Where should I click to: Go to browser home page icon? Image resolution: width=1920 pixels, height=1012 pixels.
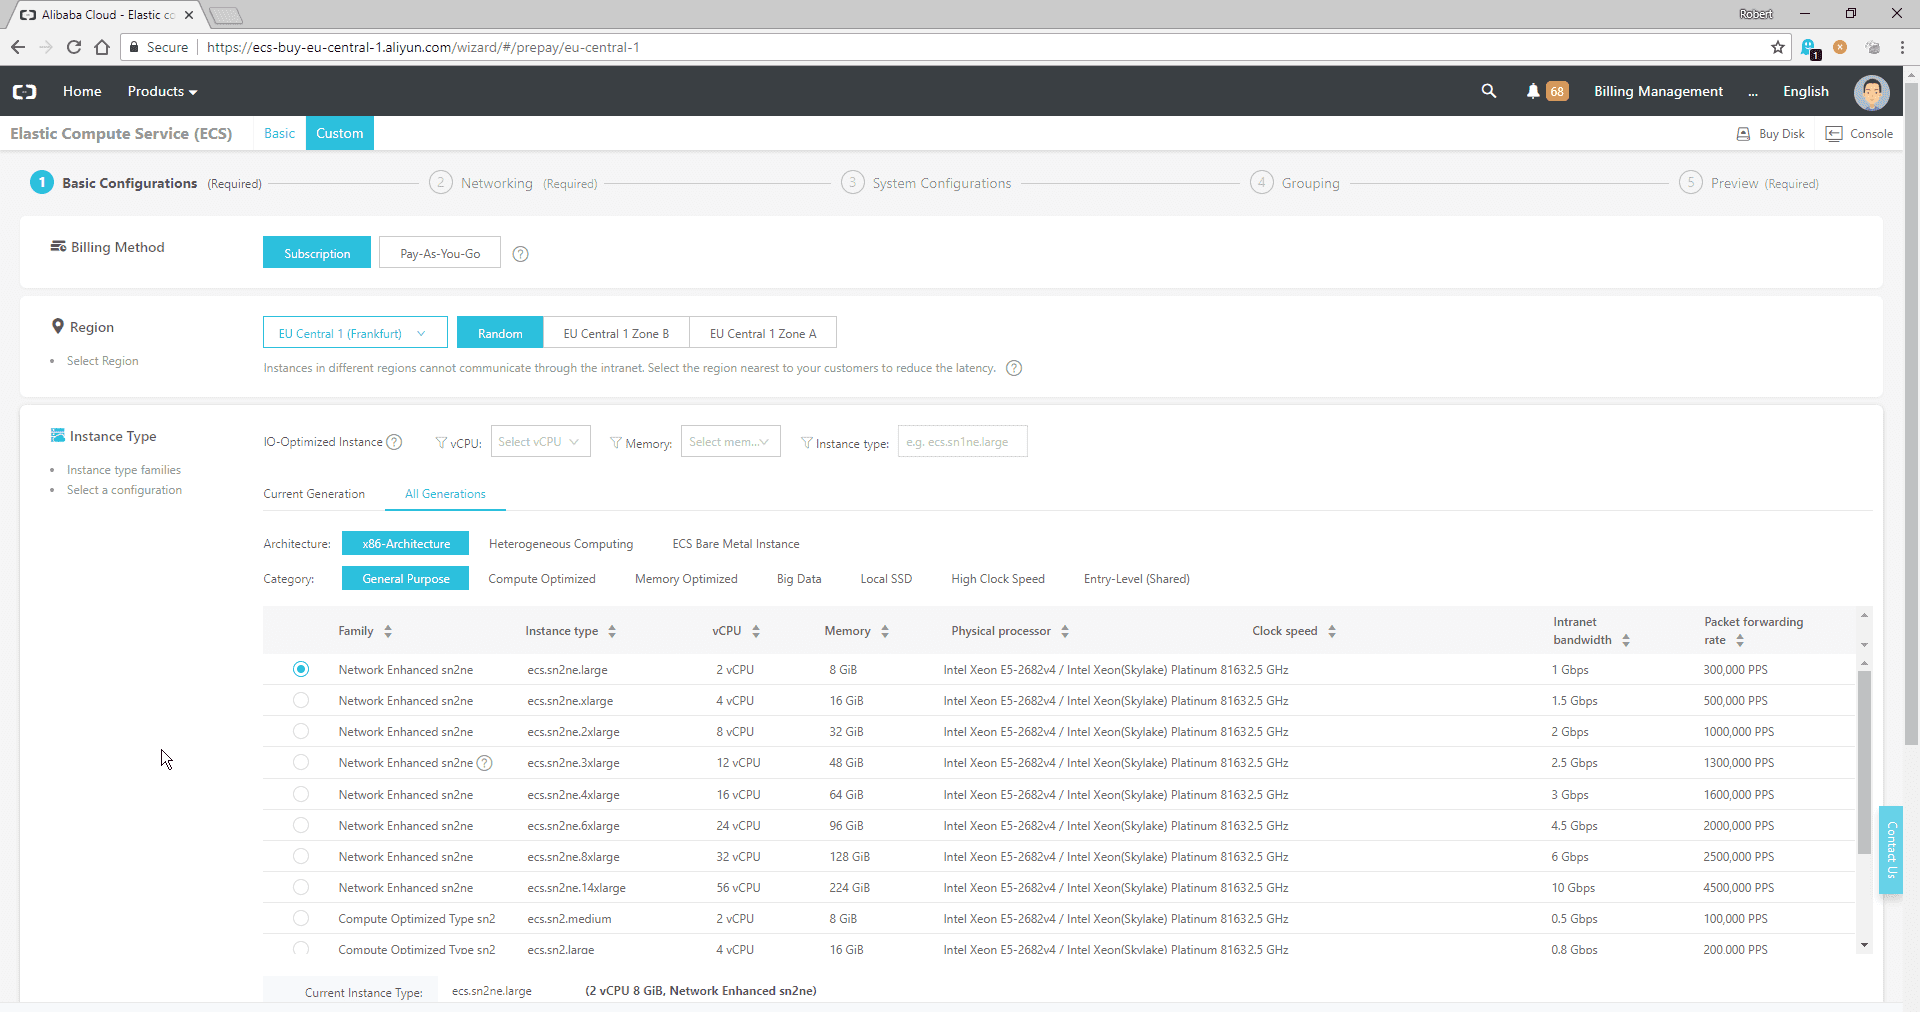pos(102,47)
